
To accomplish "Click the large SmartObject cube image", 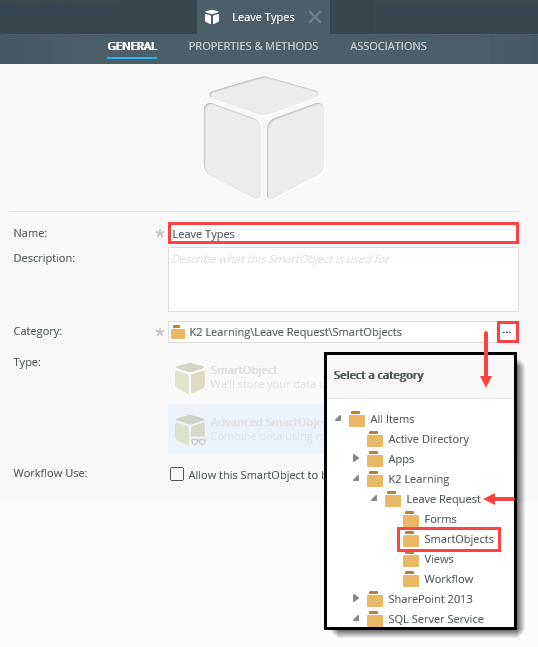I will point(264,137).
